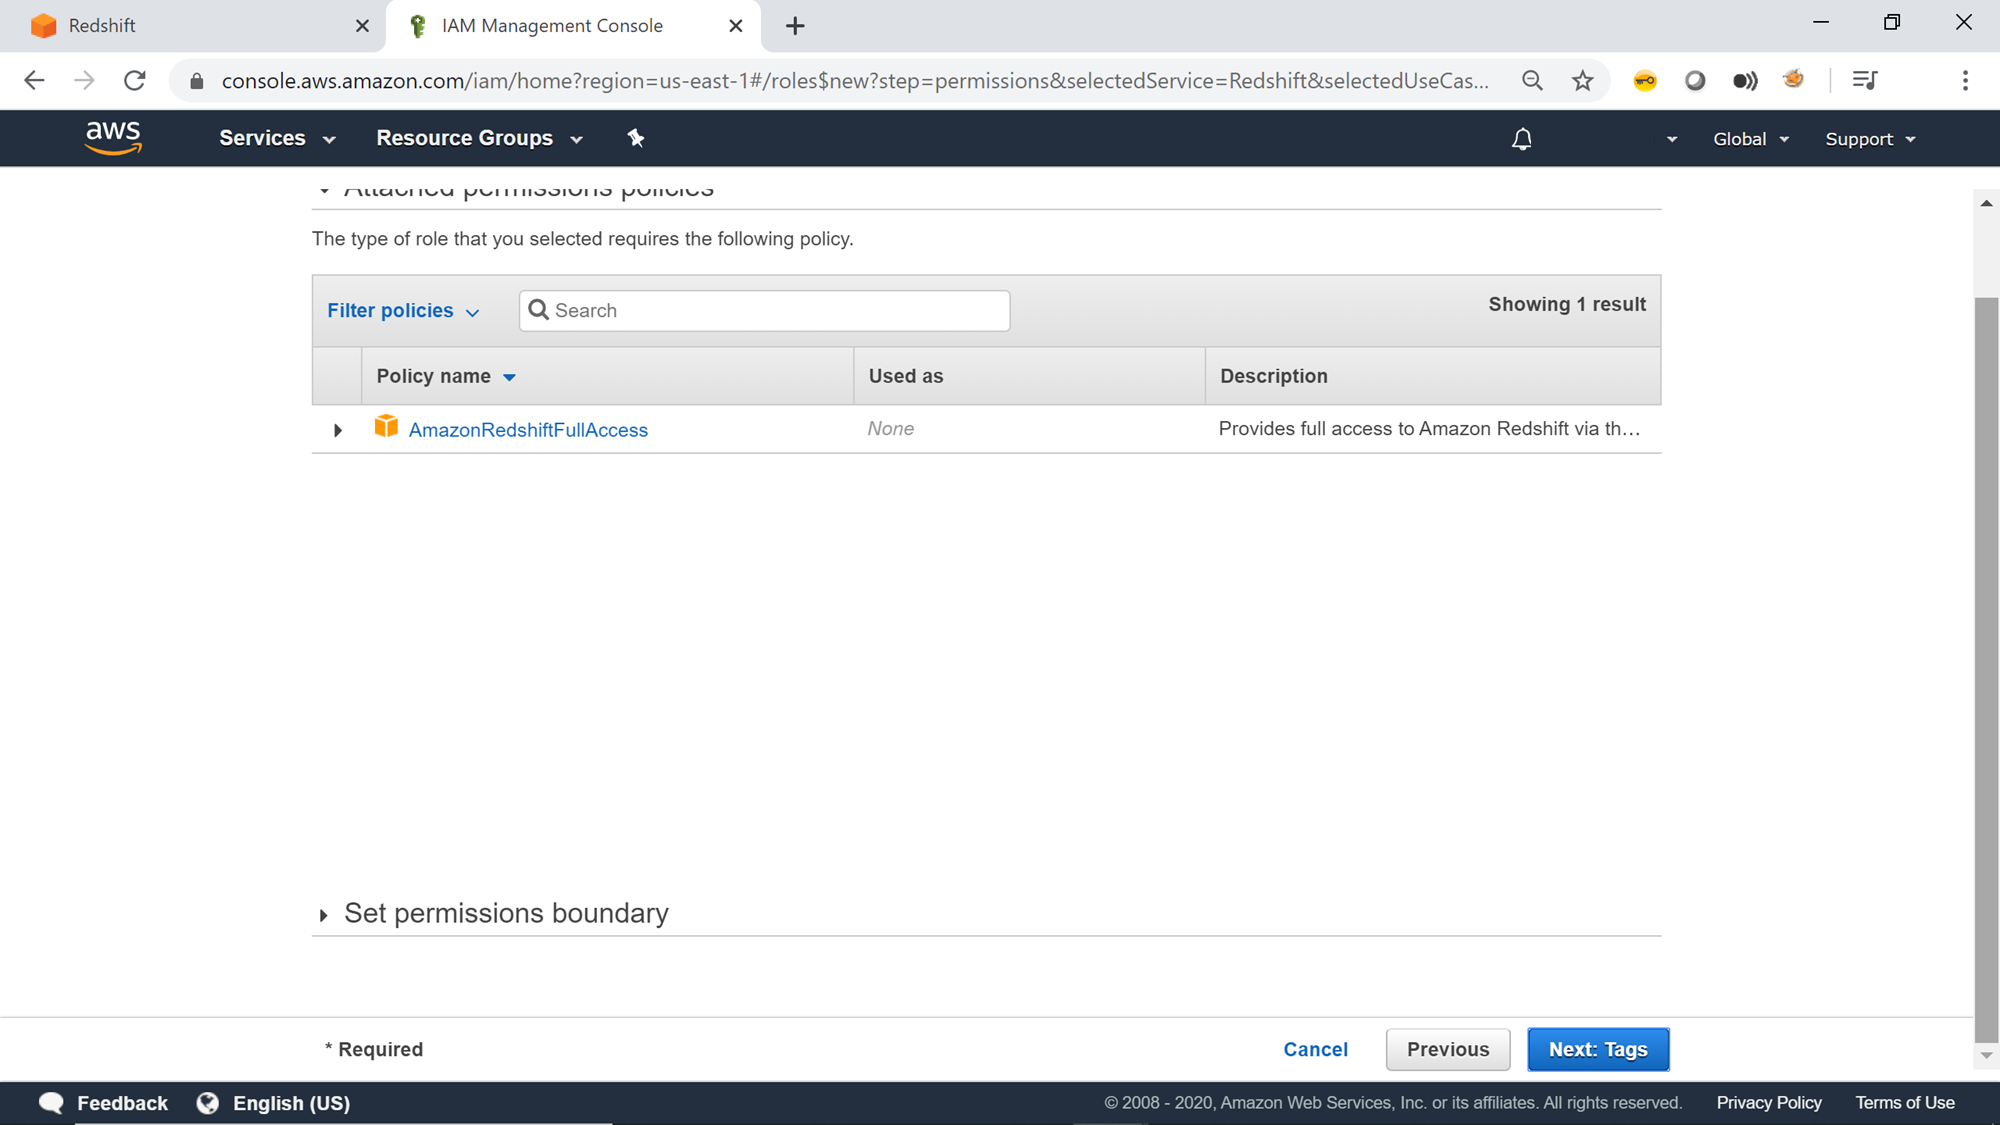Click the pin shortcut icon in navbar
Image resolution: width=2000 pixels, height=1125 pixels.
point(636,138)
